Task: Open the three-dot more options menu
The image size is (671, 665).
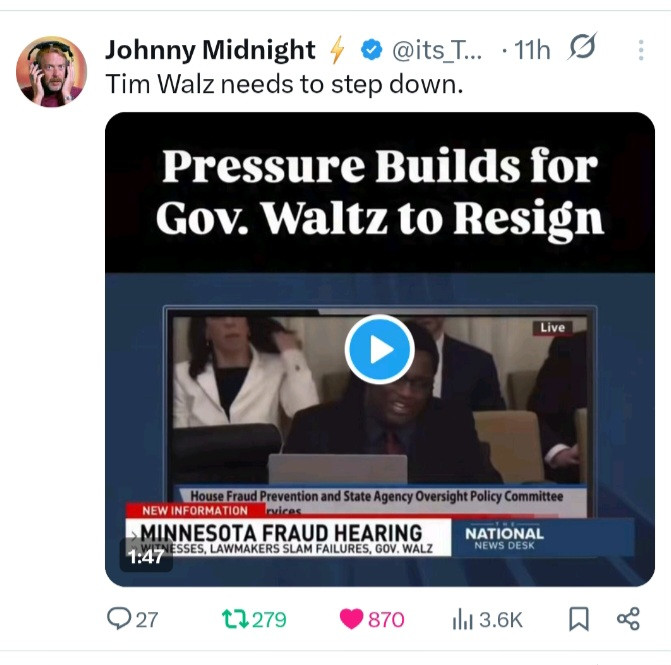Action: pos(641,50)
